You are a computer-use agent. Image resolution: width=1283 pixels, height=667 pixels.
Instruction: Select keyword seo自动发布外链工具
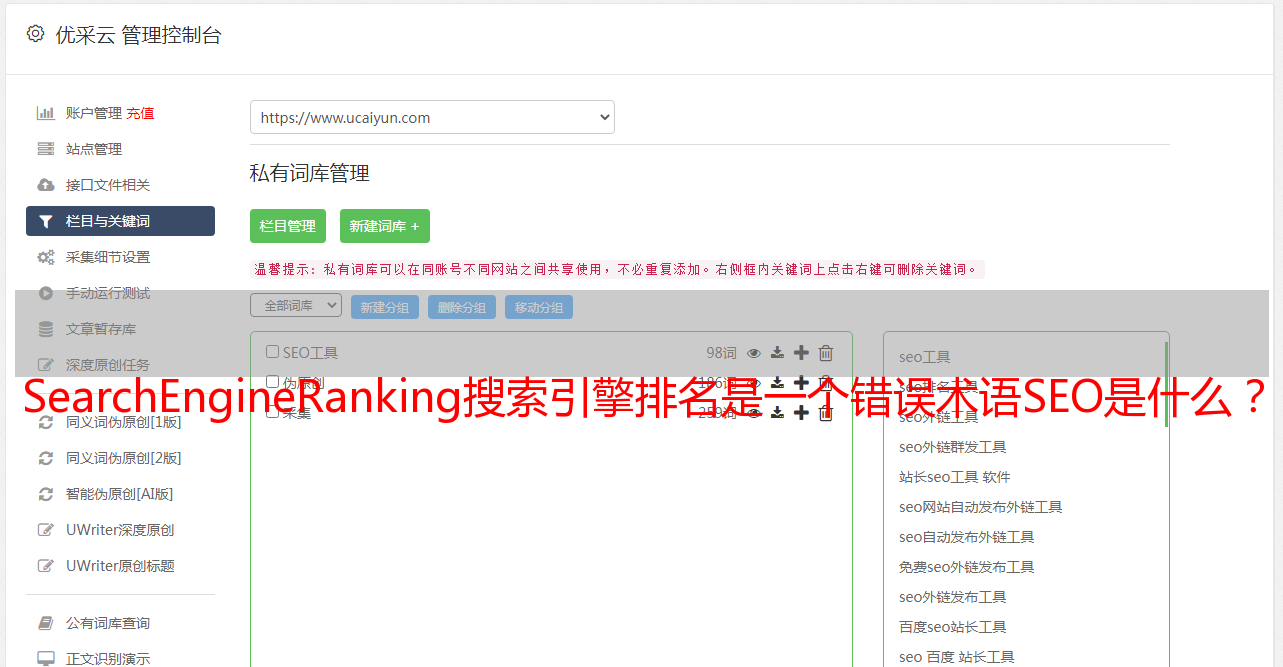pos(967,537)
